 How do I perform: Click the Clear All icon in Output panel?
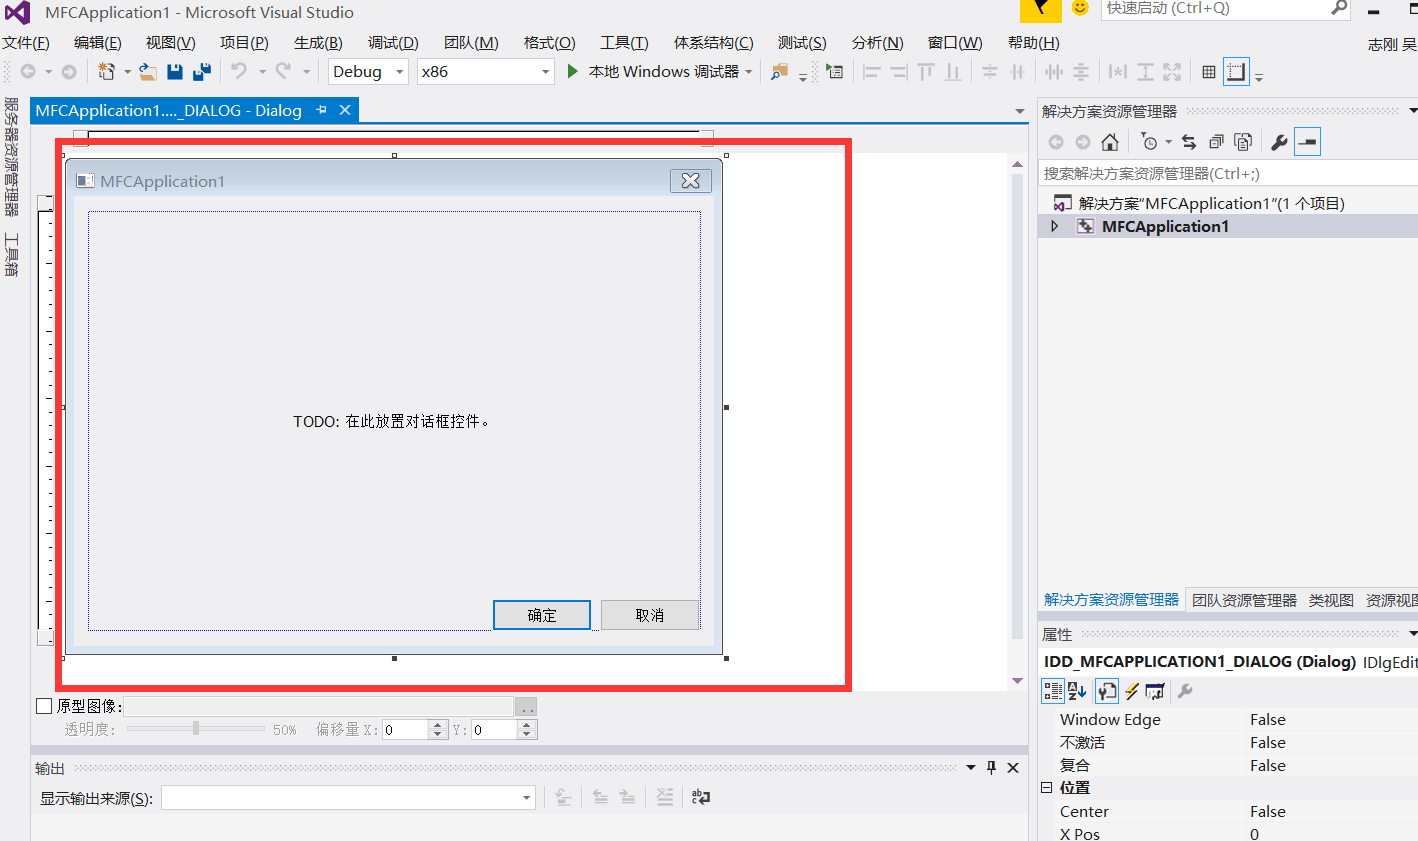pos(665,797)
